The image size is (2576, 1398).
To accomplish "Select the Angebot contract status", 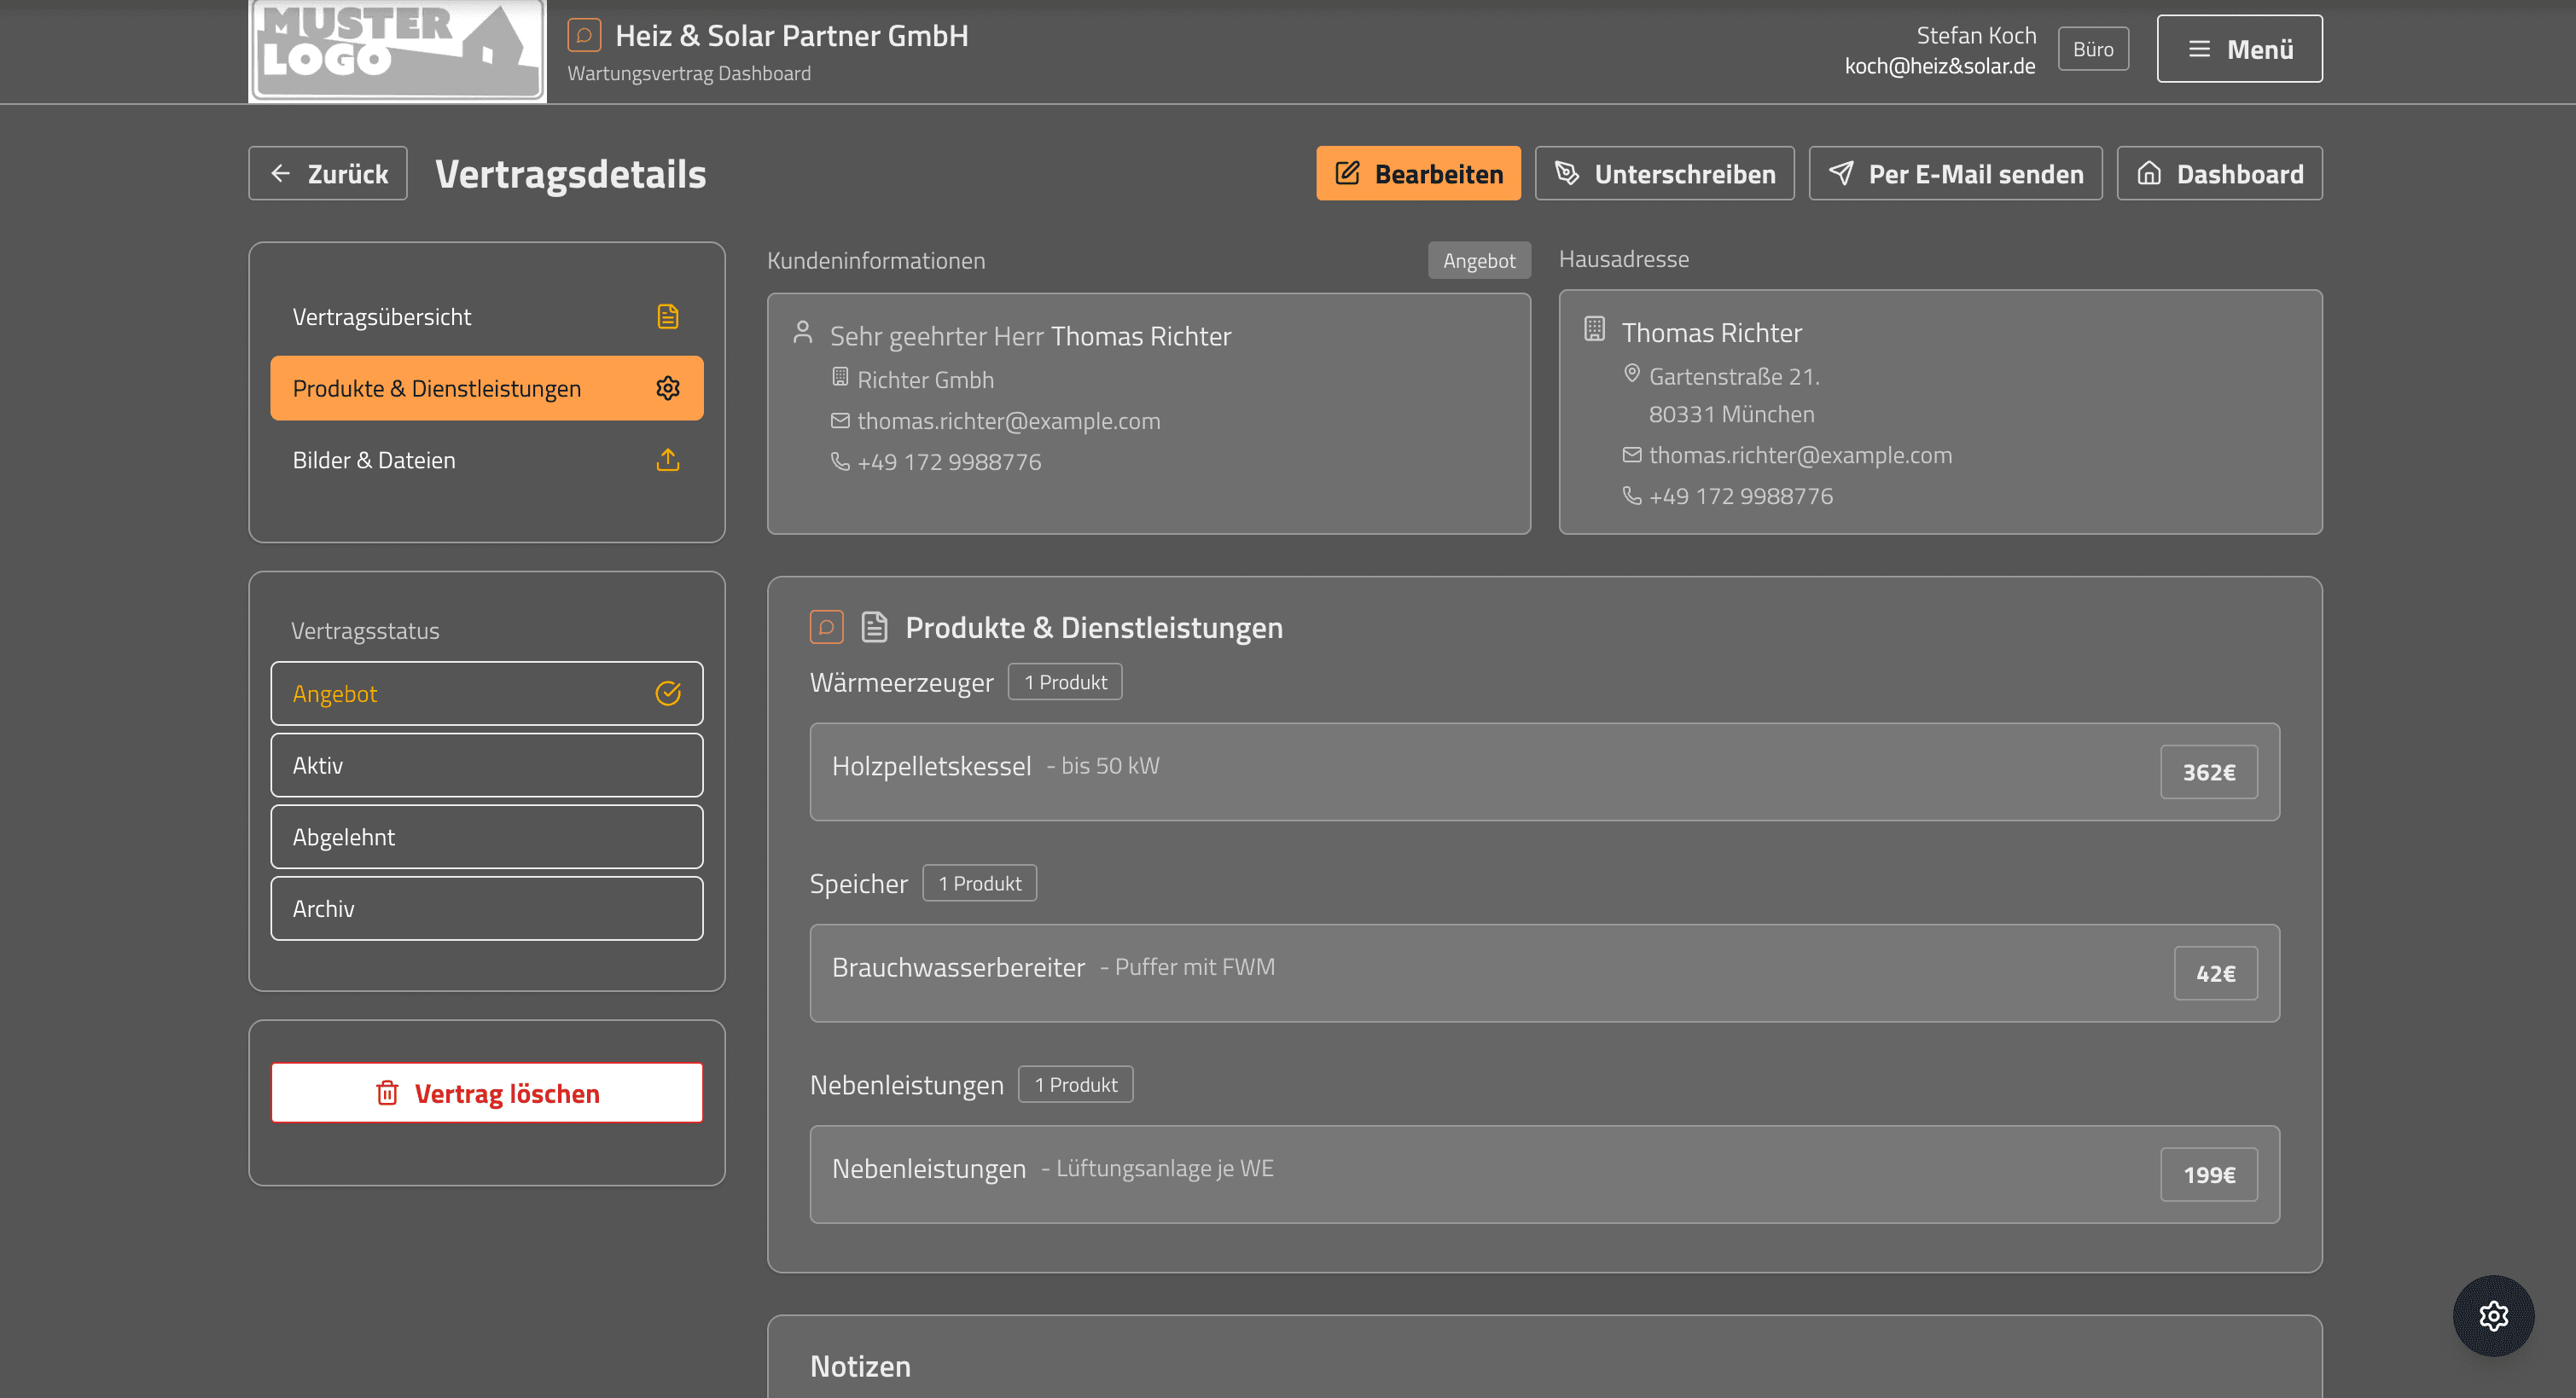I will coord(486,693).
